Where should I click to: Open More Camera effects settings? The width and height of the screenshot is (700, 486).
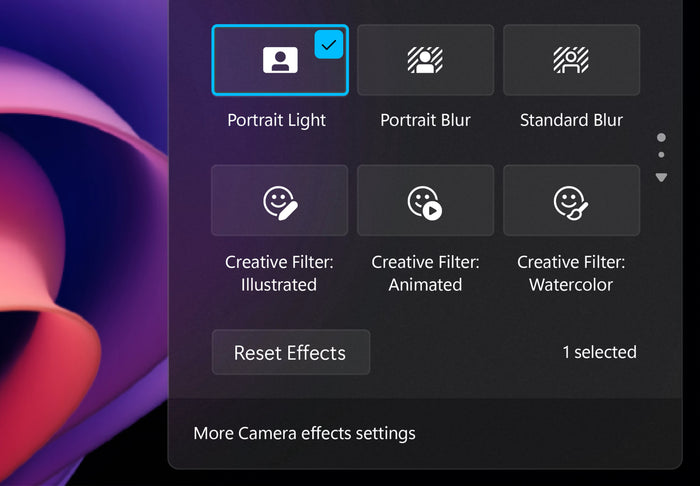pos(304,433)
